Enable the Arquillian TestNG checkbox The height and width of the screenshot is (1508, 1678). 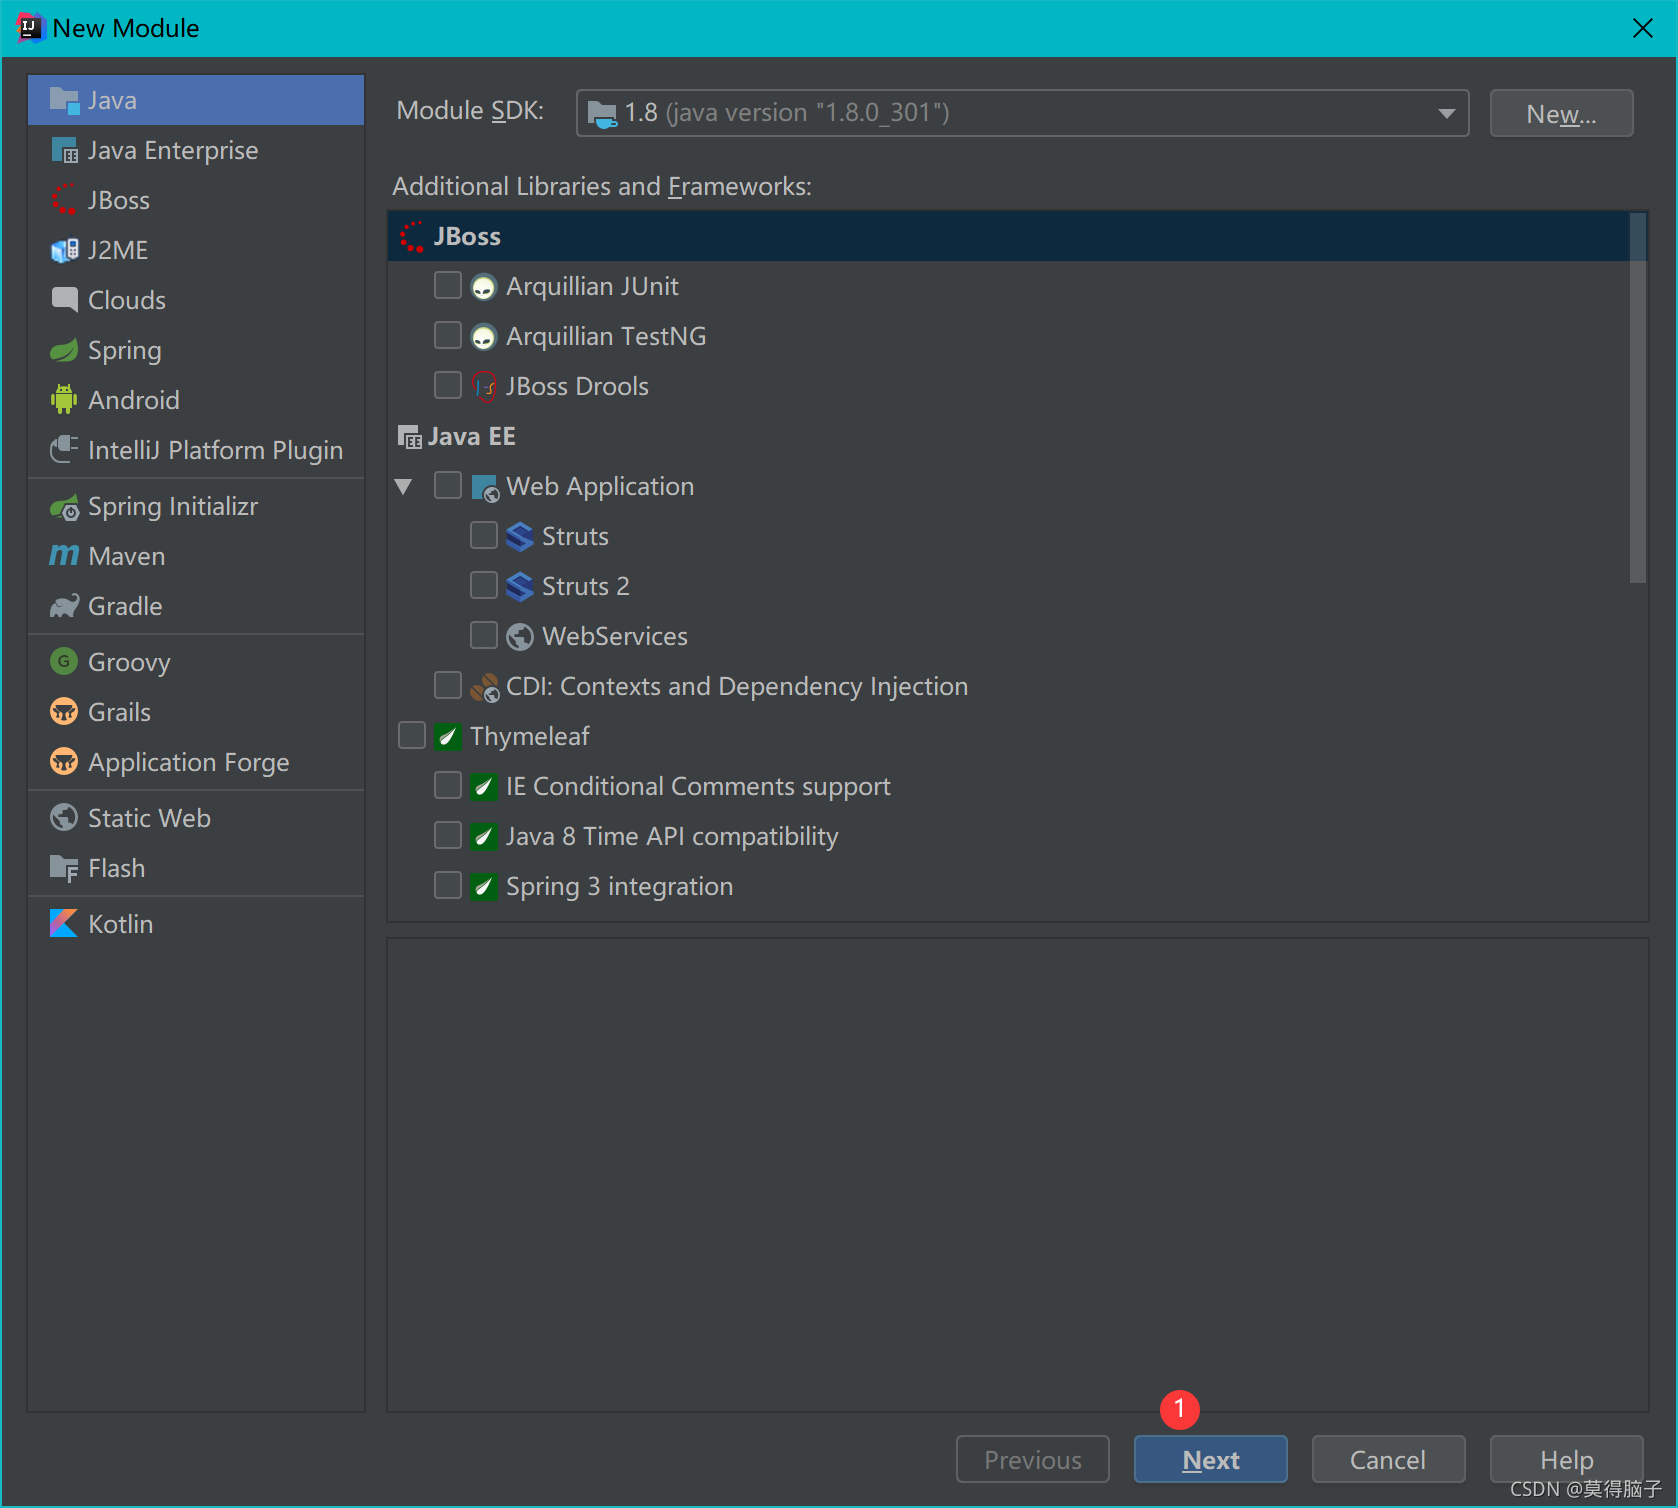[448, 336]
